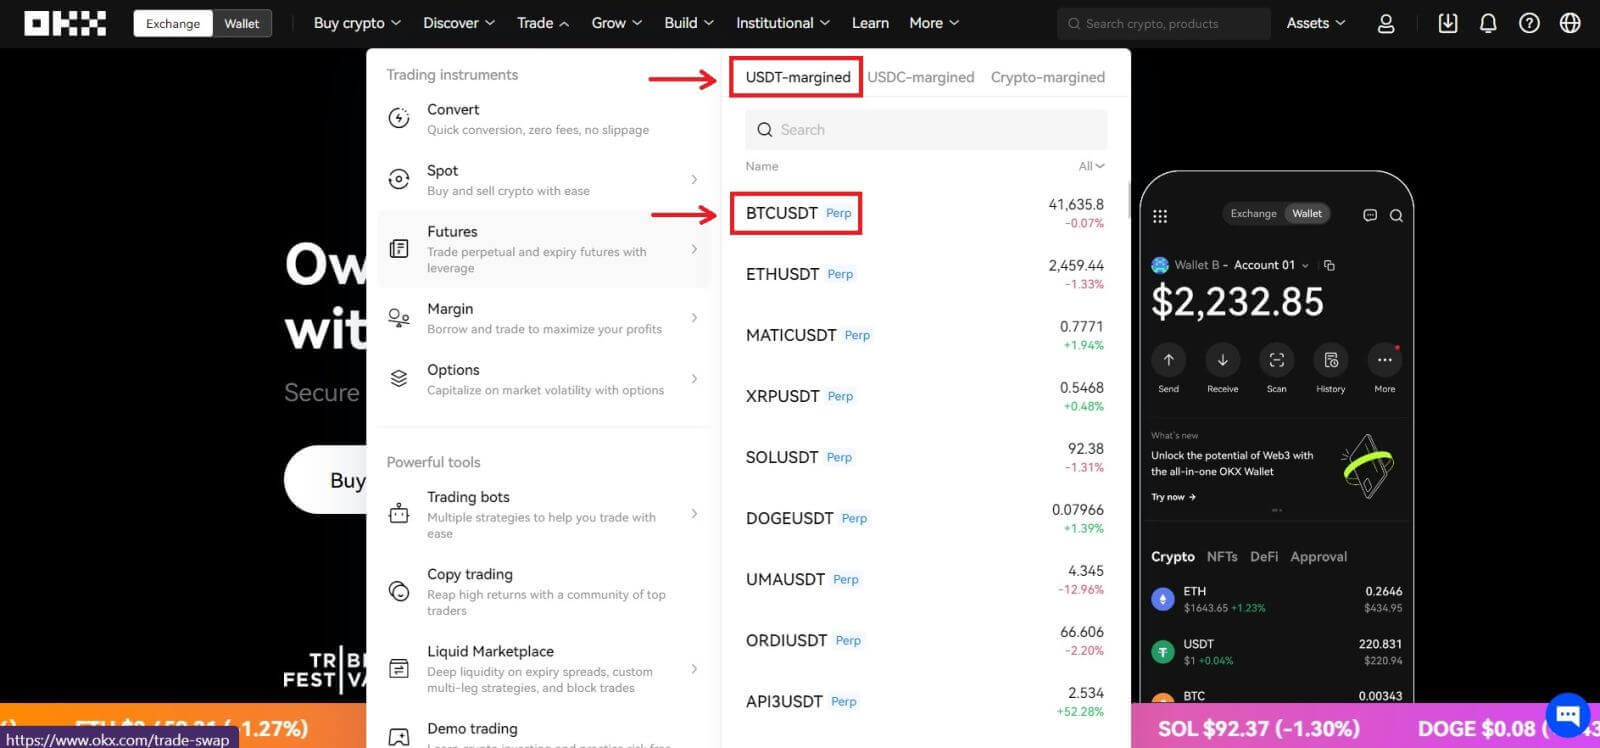Expand the Buy crypto dropdown

[x=357, y=23]
